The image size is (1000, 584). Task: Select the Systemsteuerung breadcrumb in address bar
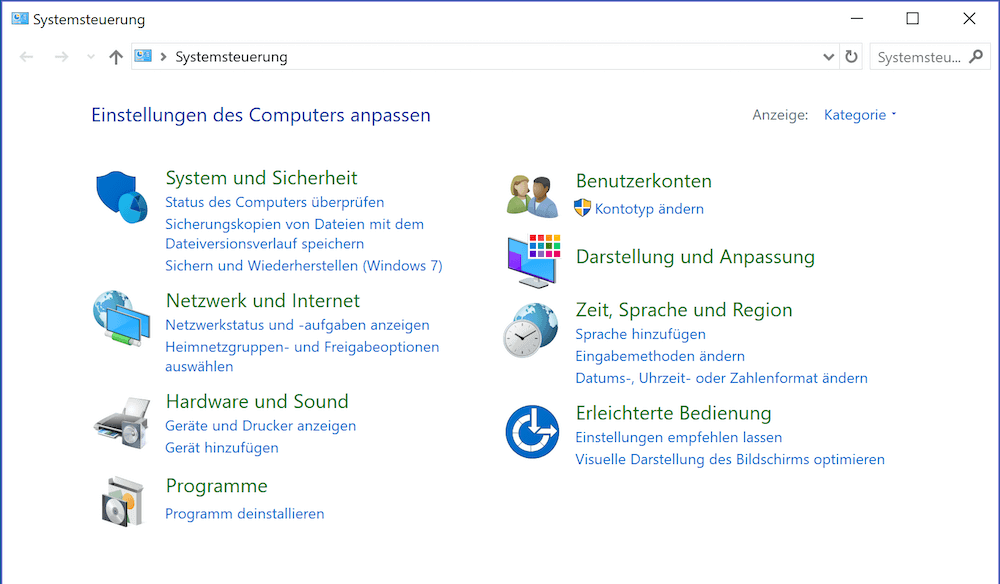[x=231, y=57]
